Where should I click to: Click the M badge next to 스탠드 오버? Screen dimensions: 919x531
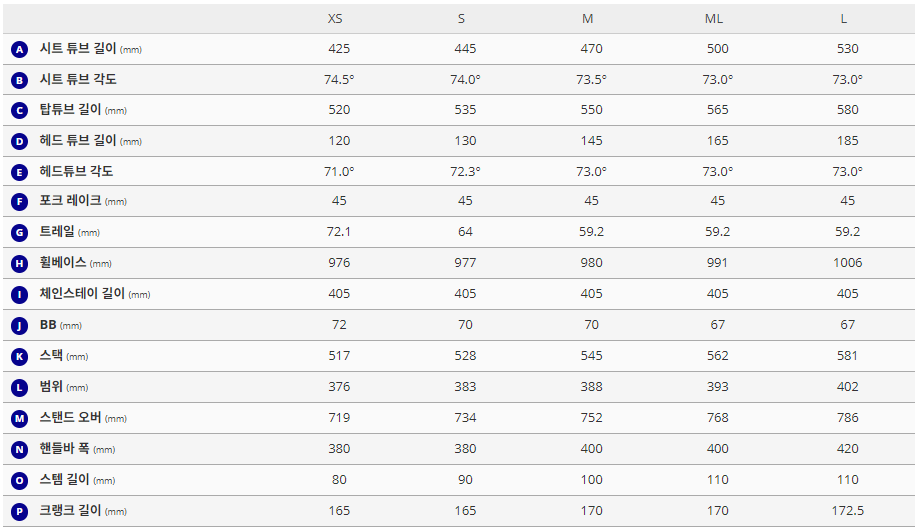(x=20, y=418)
